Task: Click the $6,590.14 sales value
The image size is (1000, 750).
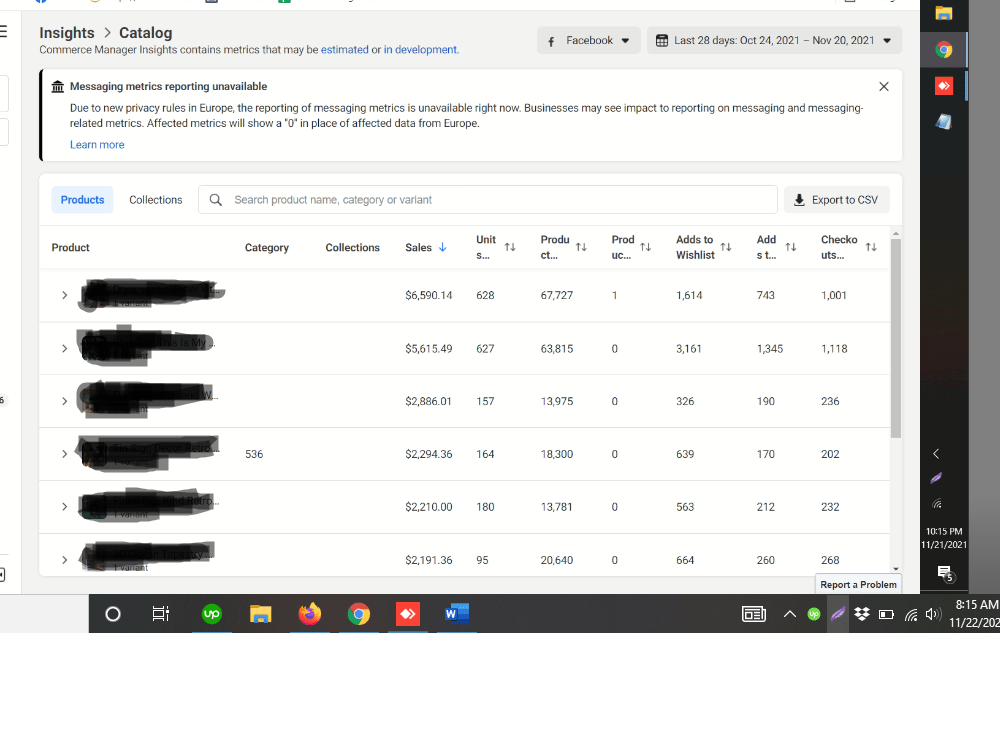Action: [429, 295]
